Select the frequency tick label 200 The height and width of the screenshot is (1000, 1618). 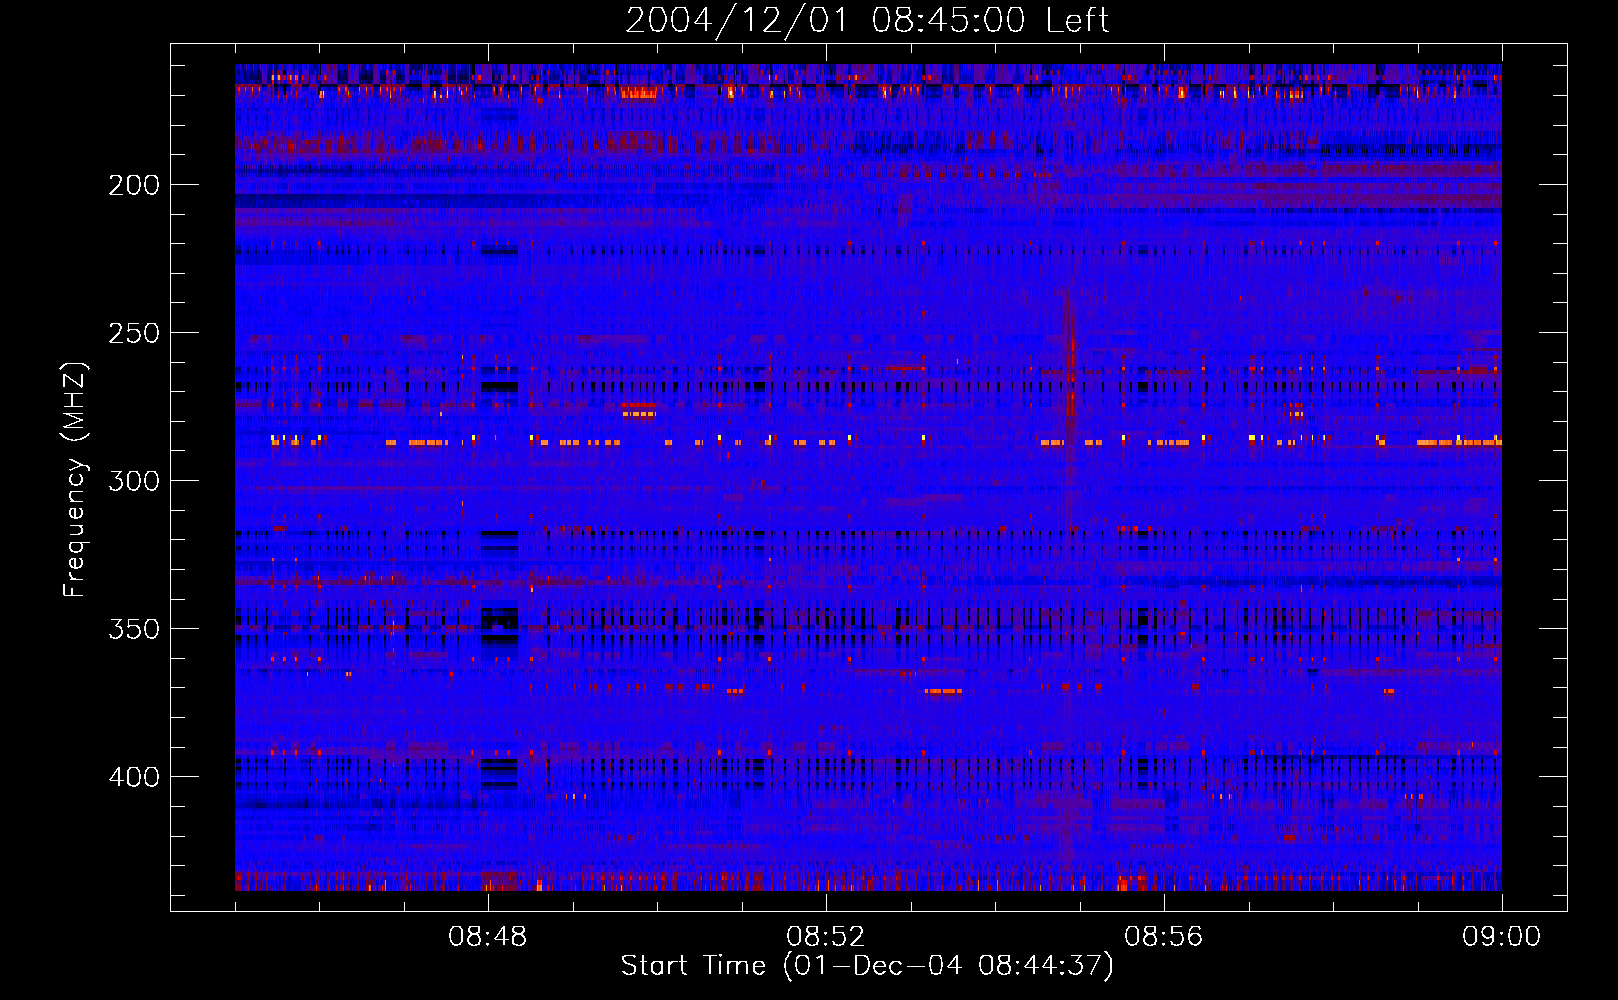click(133, 185)
